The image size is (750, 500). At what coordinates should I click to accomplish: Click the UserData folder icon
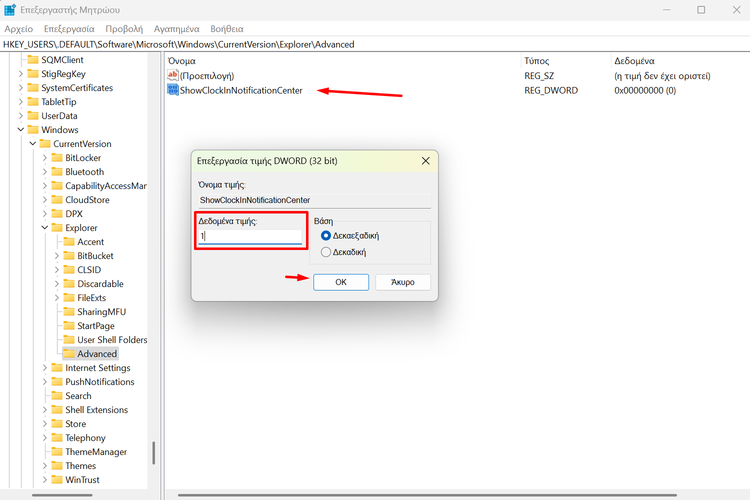[33, 115]
